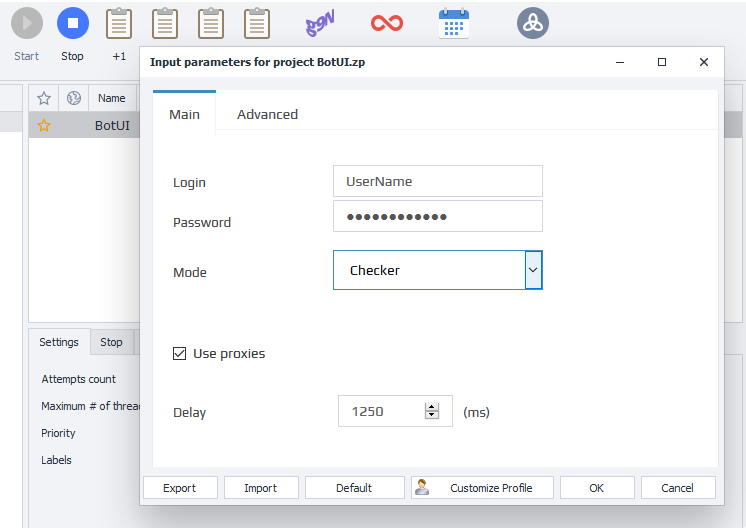Screen dimensions: 746x528
Task: Open the purple captcha icon in toolbar
Action: (x=320, y=23)
